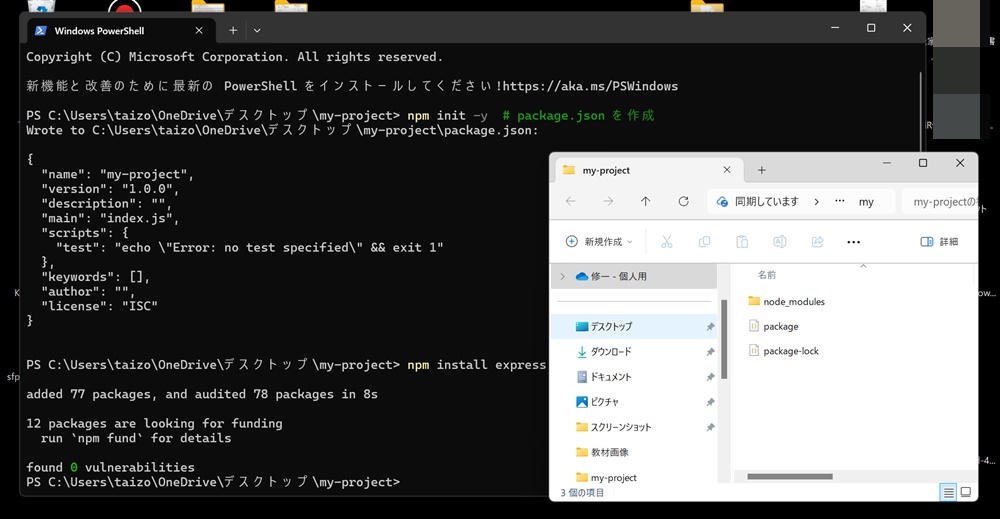This screenshot has height=519, width=1000.
Task: Go back in File Explorer
Action: pos(570,201)
